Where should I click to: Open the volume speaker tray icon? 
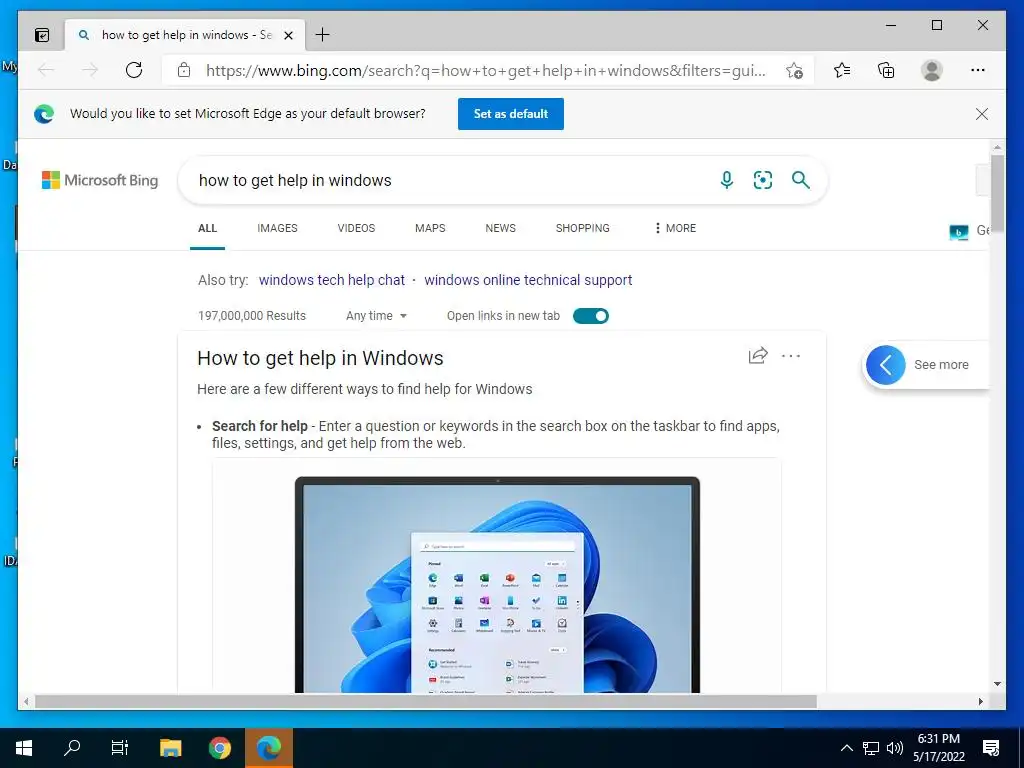pyautogui.click(x=895, y=748)
